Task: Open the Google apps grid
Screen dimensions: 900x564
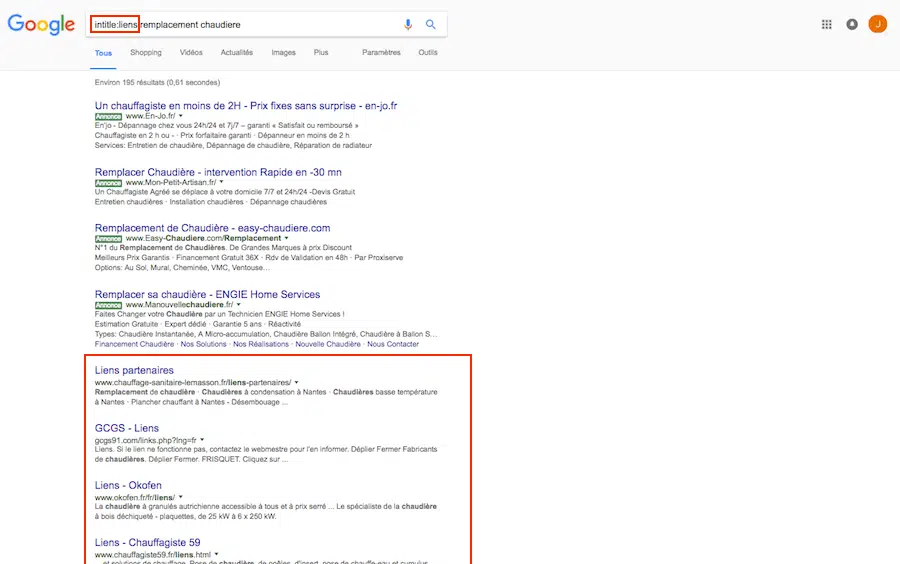Action: point(826,24)
